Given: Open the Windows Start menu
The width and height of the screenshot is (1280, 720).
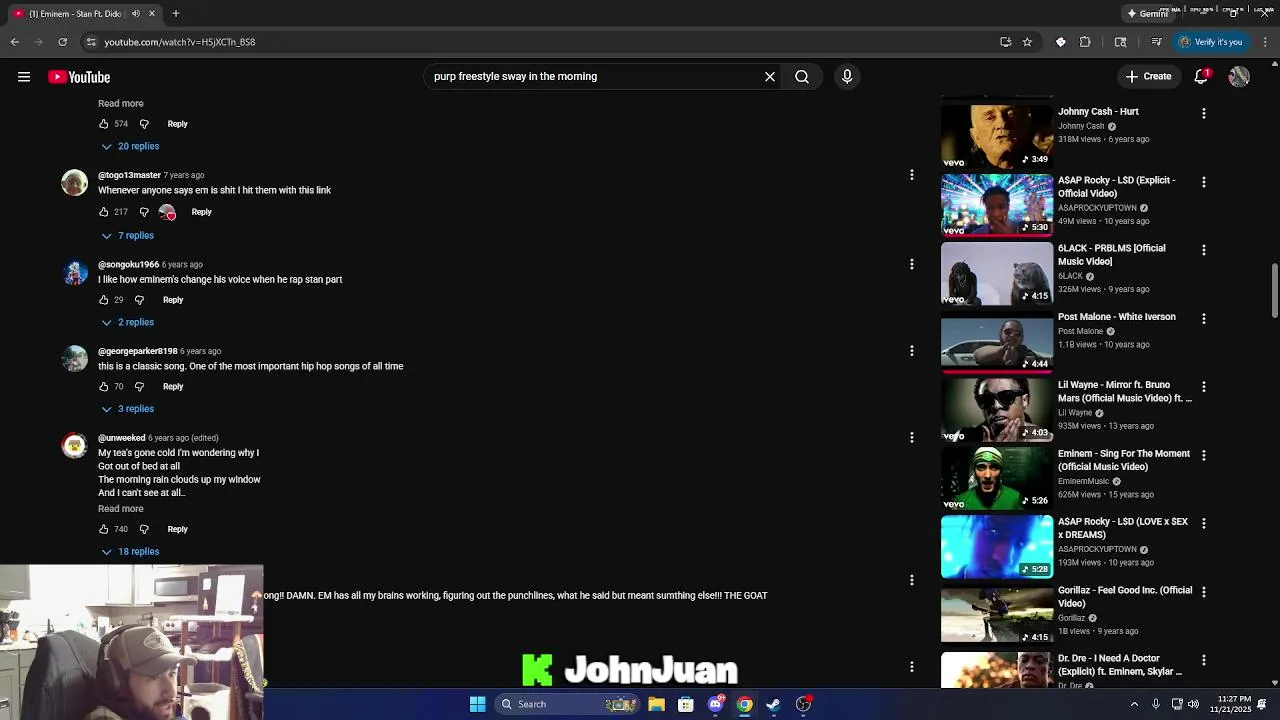Looking at the screenshot, I should coord(478,704).
